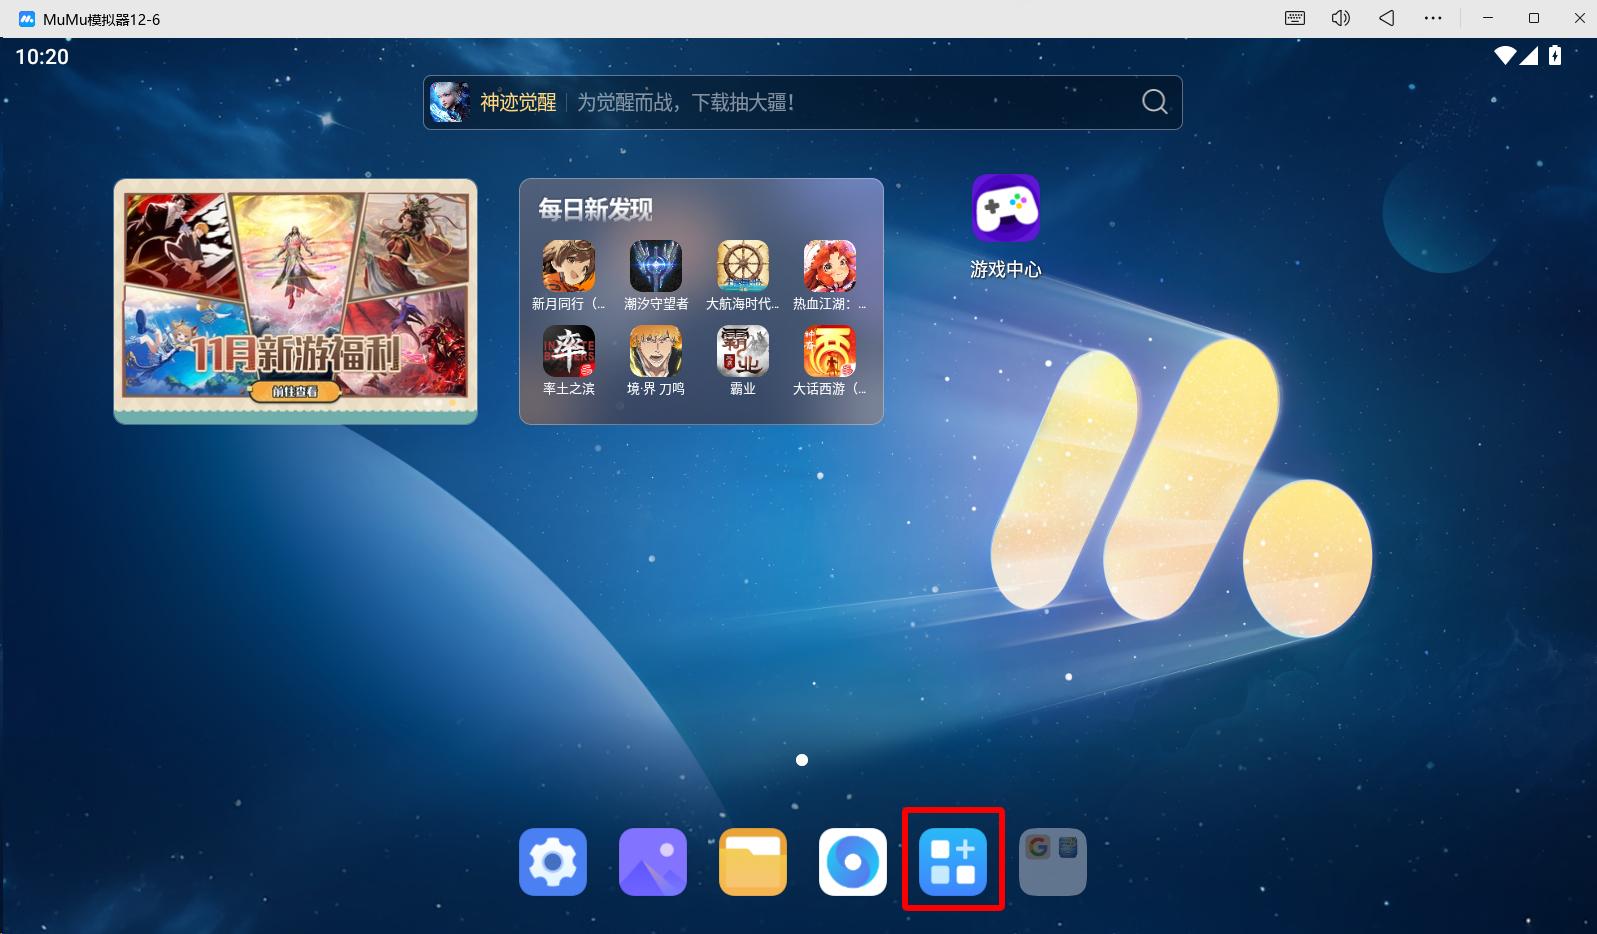Expand the three-dots more options menu

pyautogui.click(x=1433, y=18)
